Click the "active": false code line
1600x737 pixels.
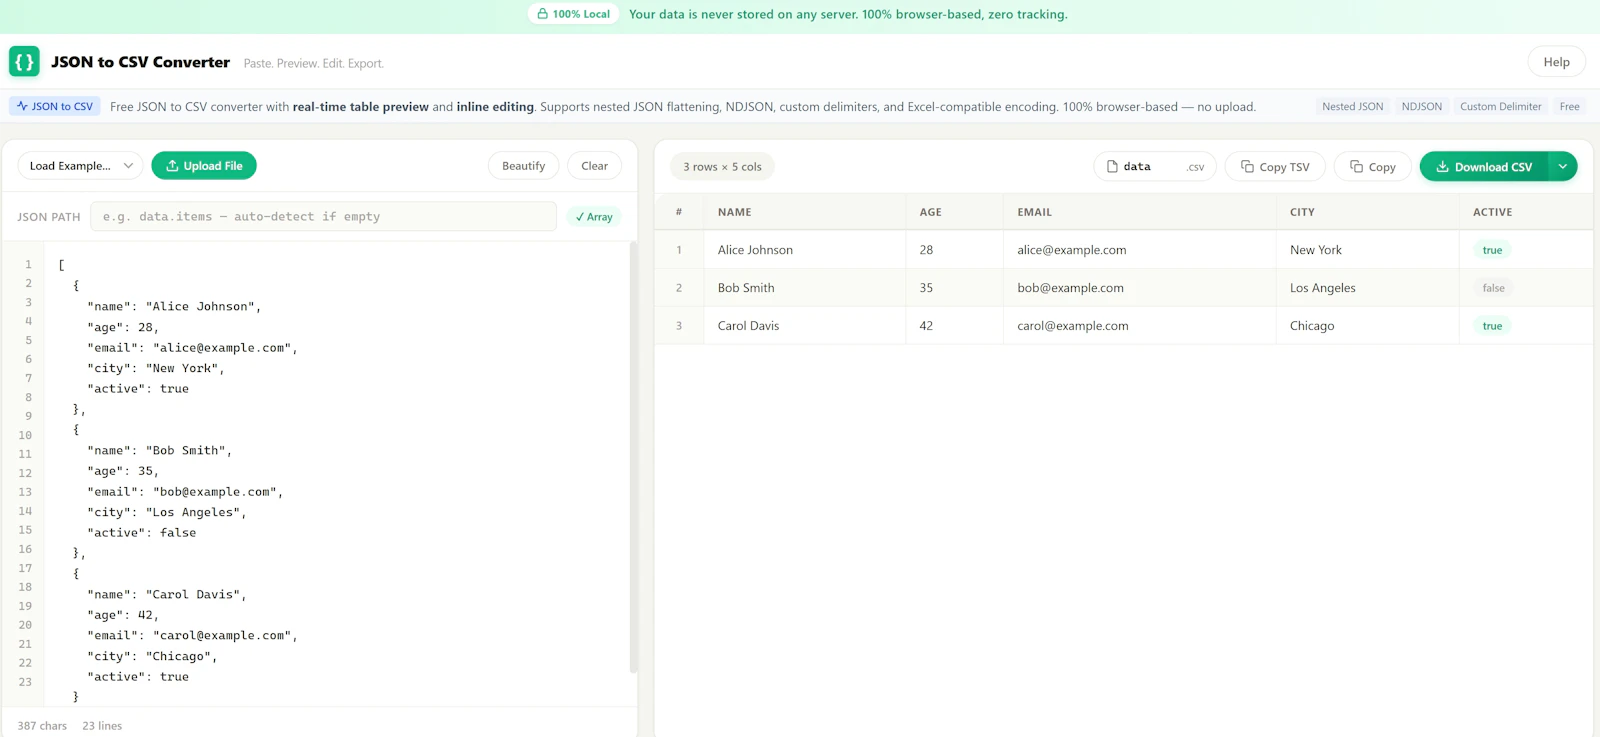coord(142,533)
